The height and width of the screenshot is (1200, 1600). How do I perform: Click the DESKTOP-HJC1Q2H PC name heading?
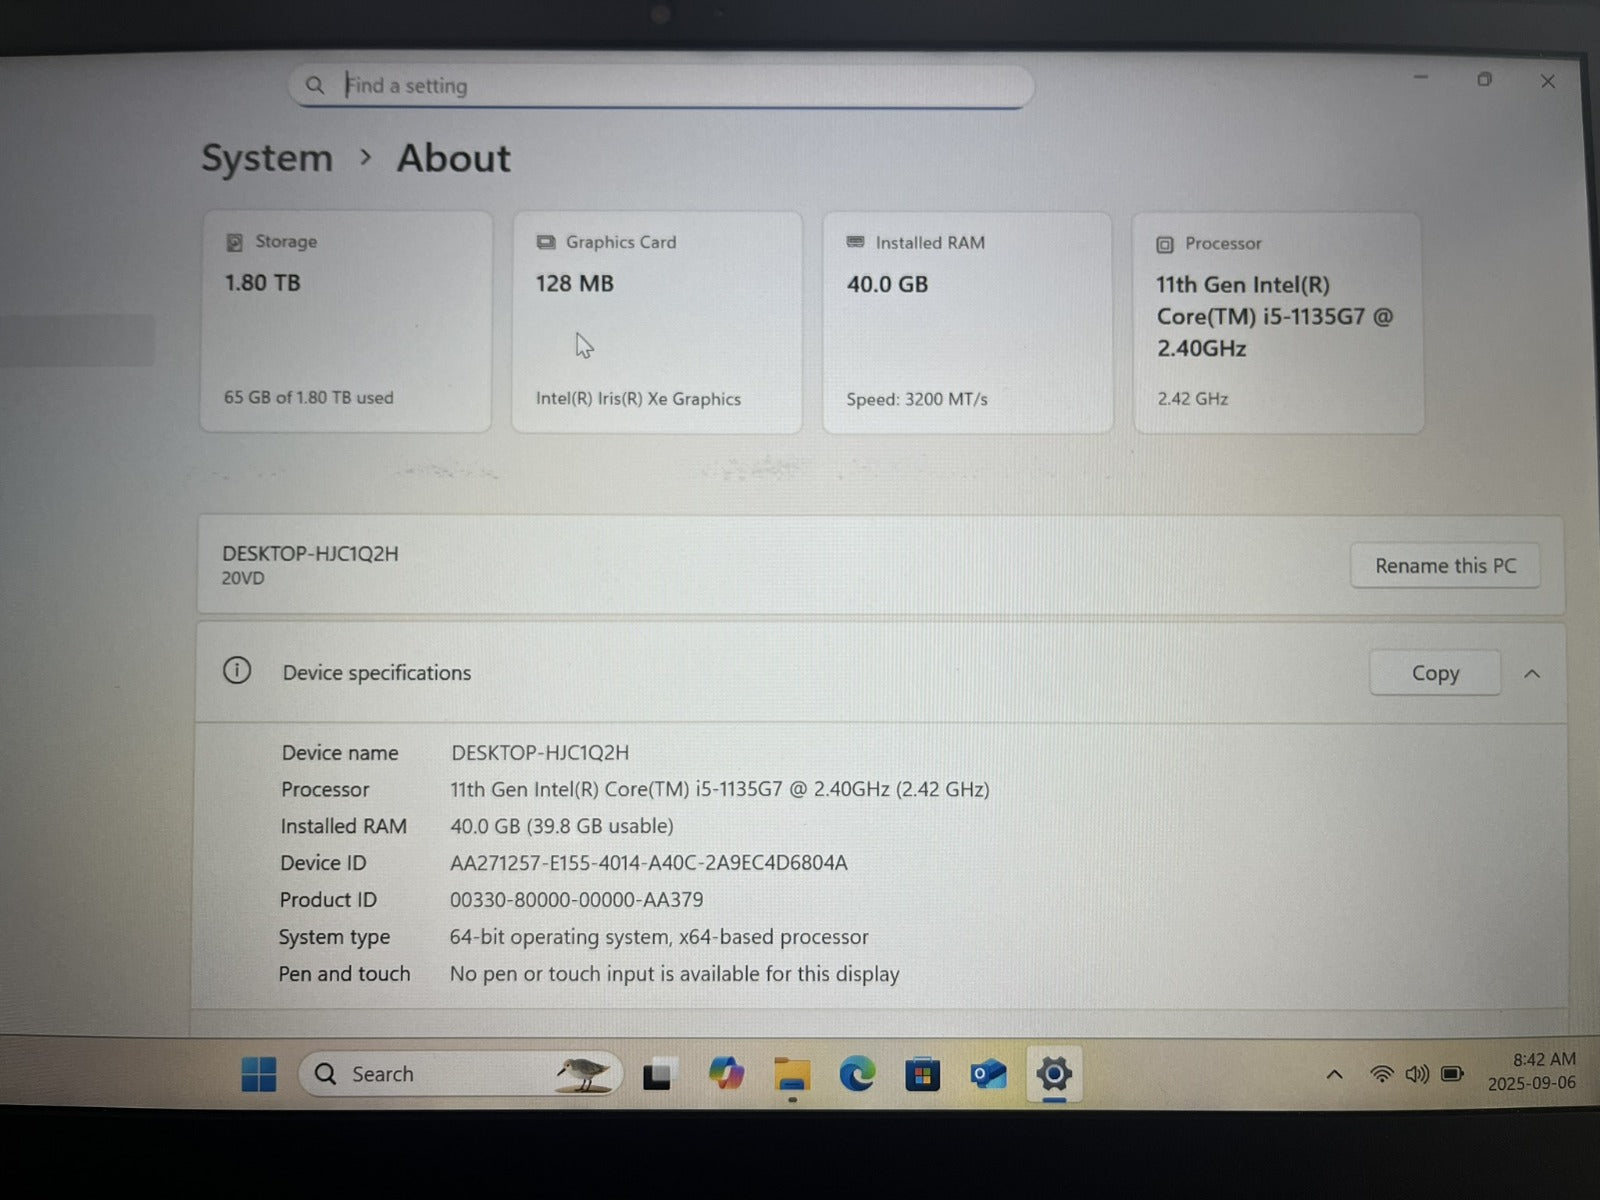[x=310, y=553]
